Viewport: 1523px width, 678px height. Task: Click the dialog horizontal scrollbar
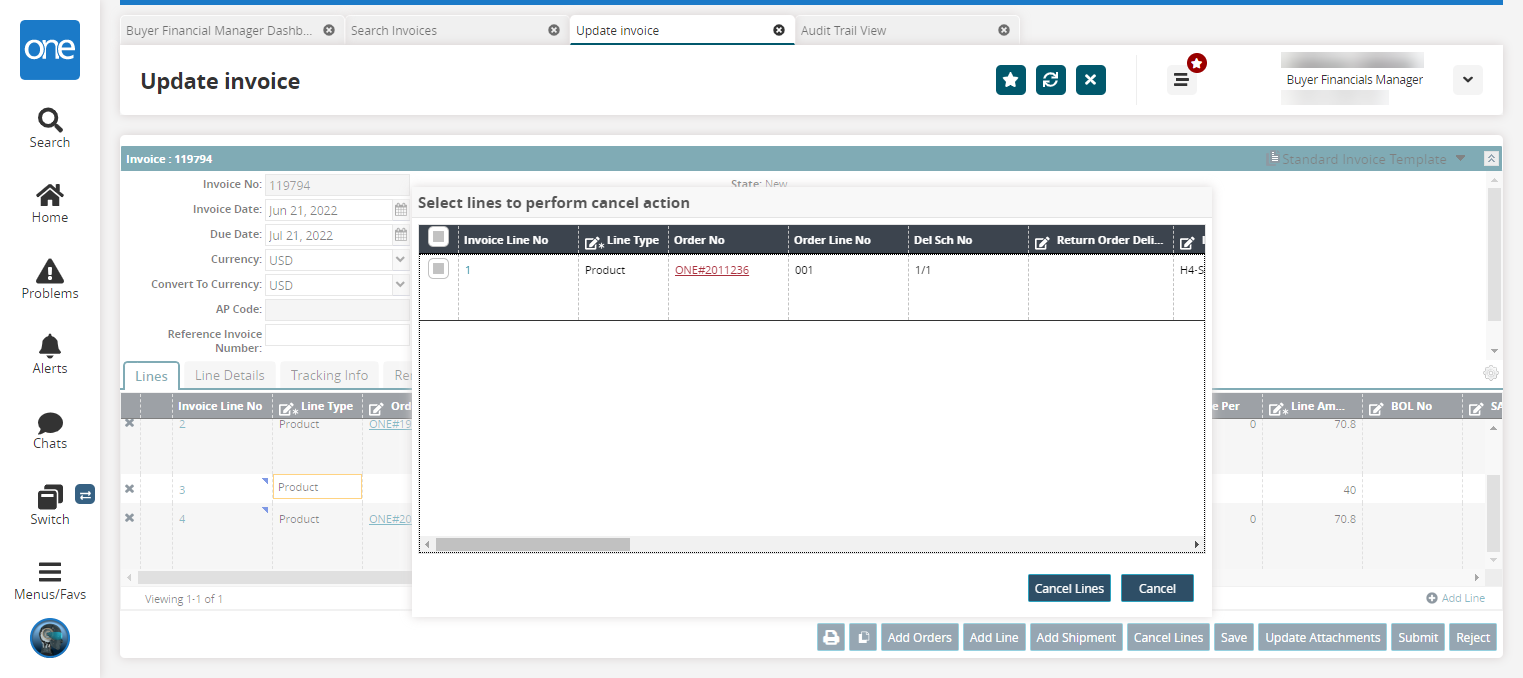(x=533, y=544)
